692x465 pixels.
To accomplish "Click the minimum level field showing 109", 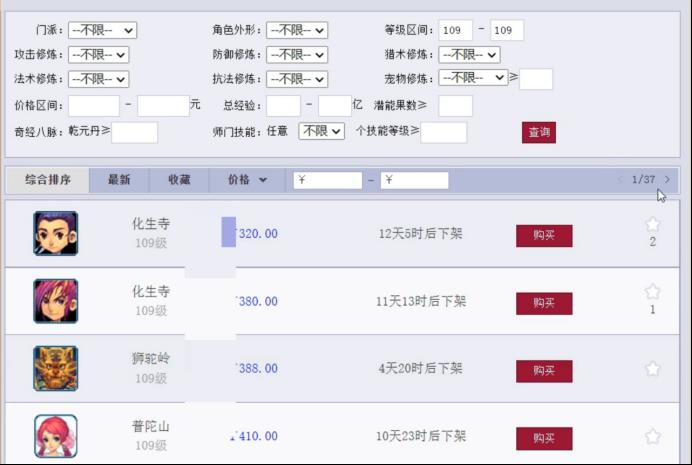I will (455, 30).
